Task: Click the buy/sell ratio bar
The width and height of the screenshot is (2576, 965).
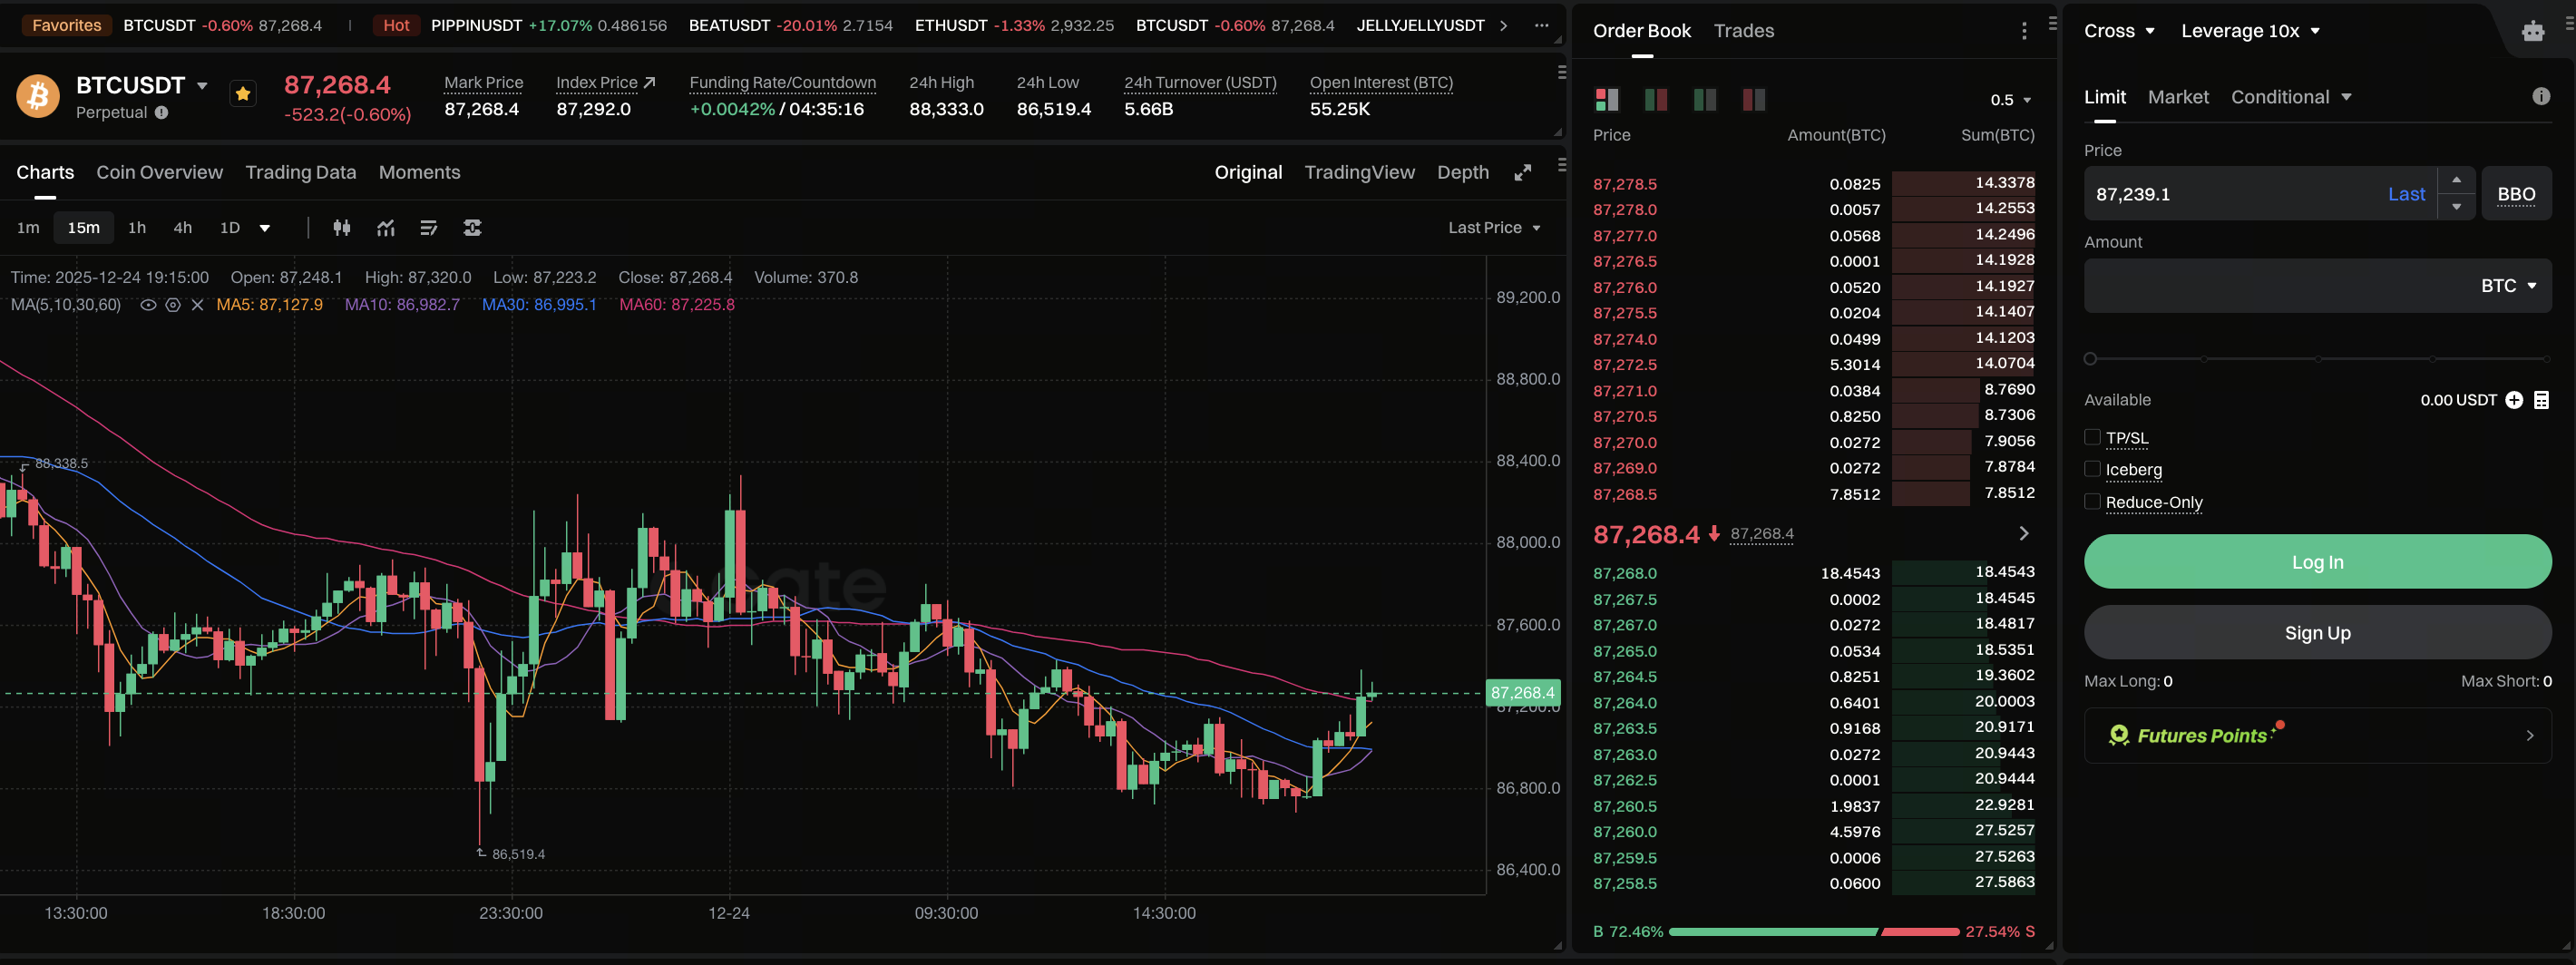Action: click(x=1814, y=932)
